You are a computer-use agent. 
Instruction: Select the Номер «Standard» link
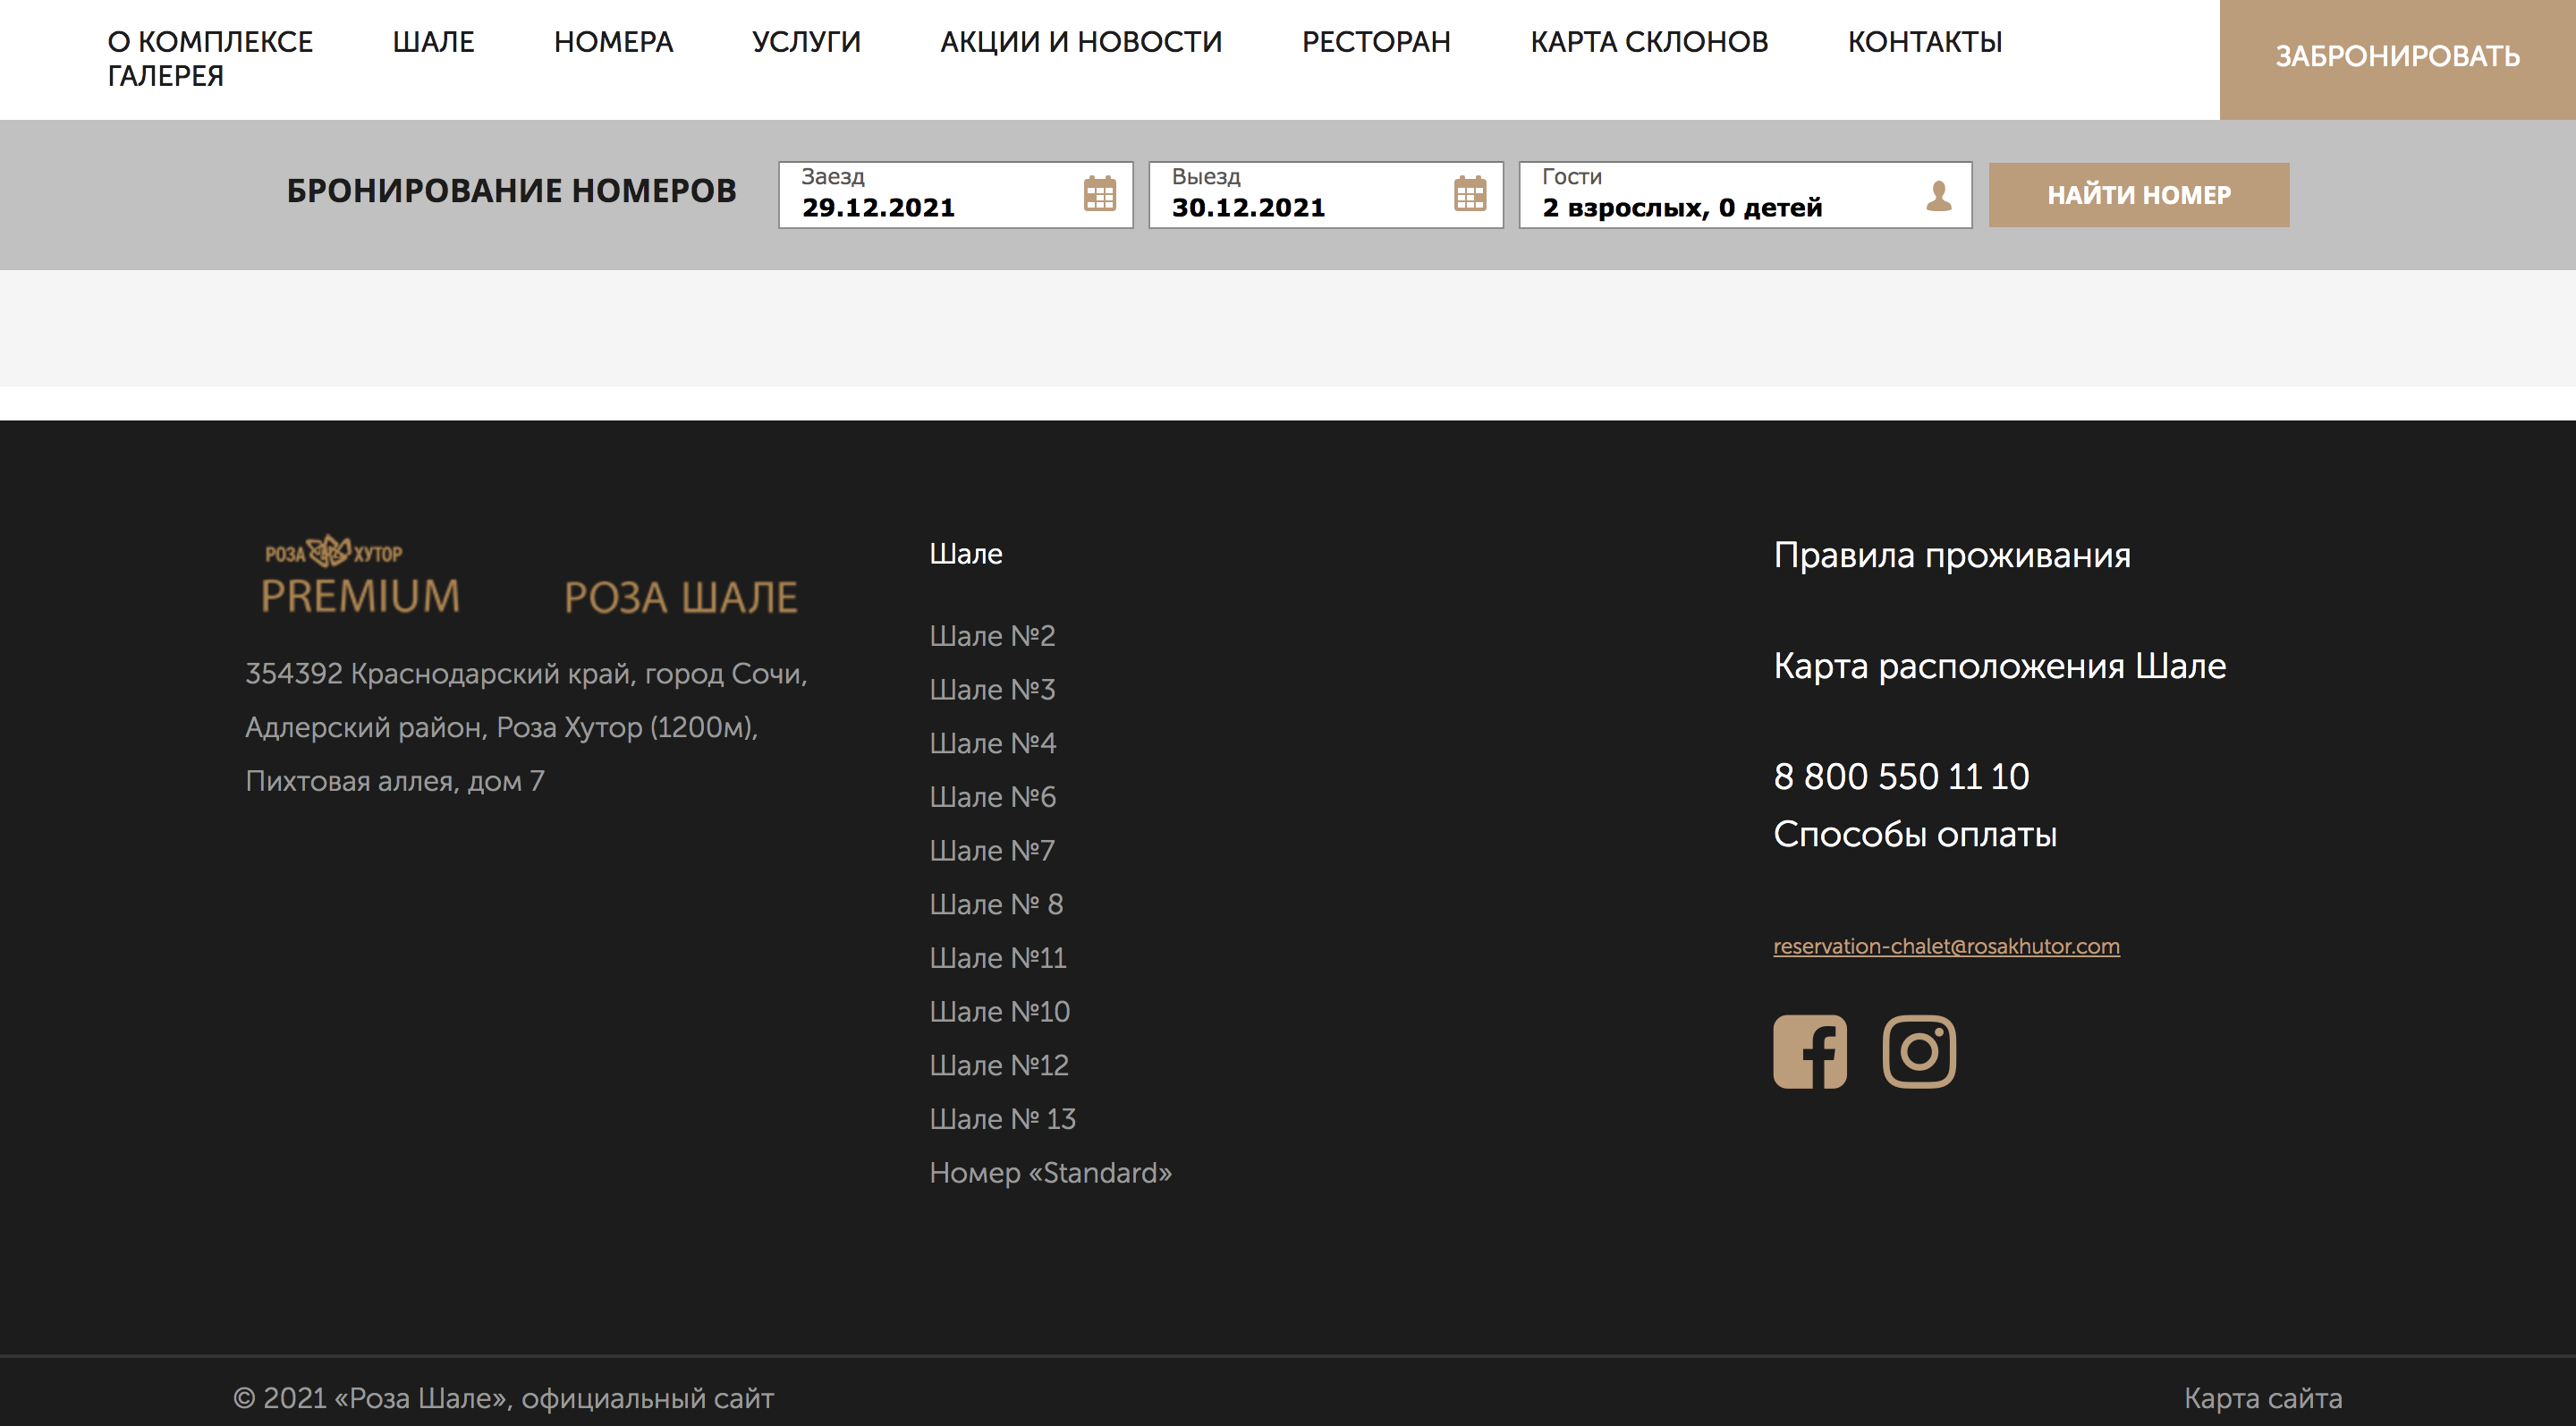pos(1049,1172)
